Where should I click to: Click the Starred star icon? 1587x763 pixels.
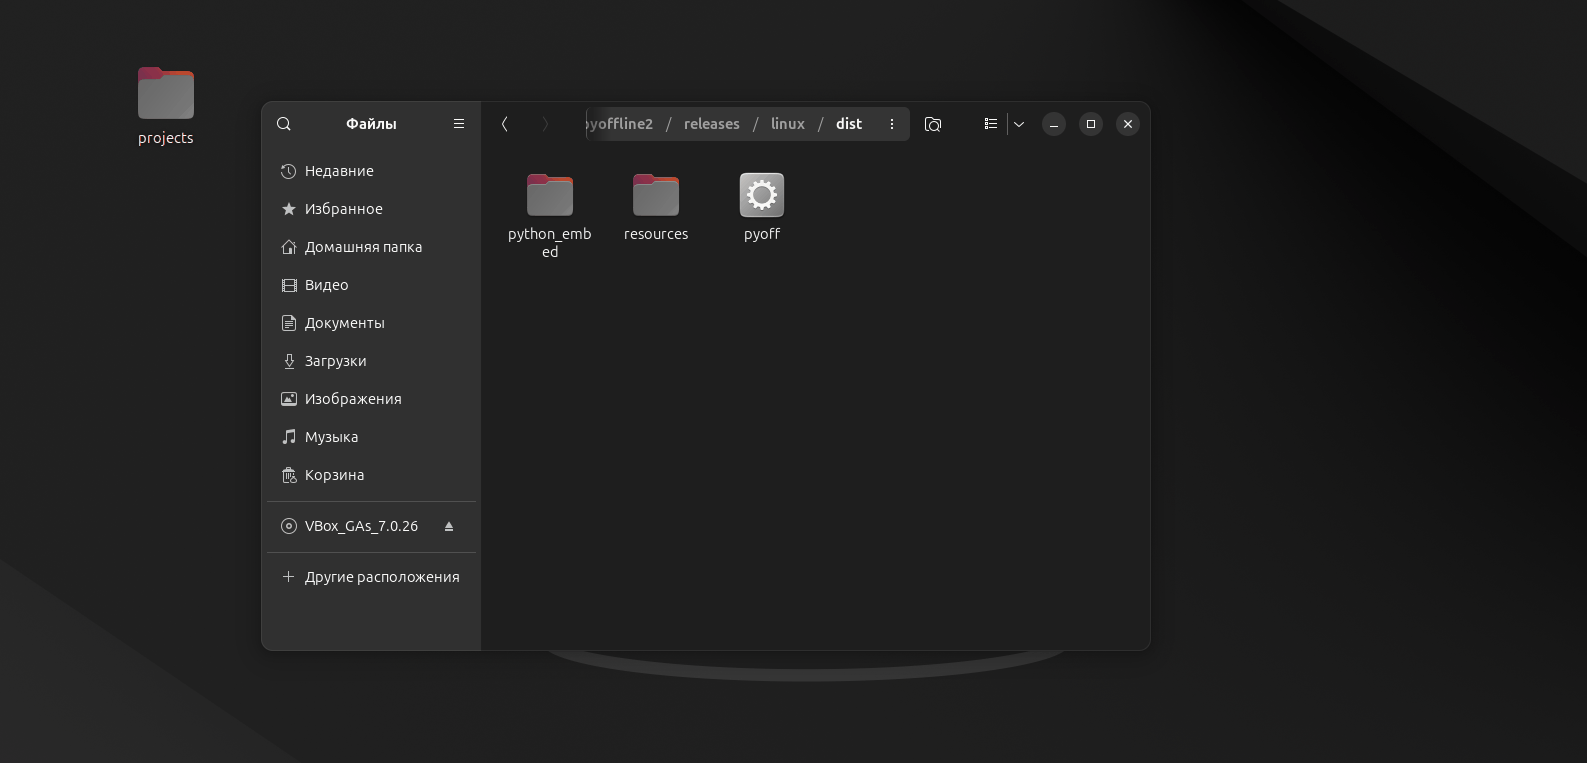(x=289, y=209)
